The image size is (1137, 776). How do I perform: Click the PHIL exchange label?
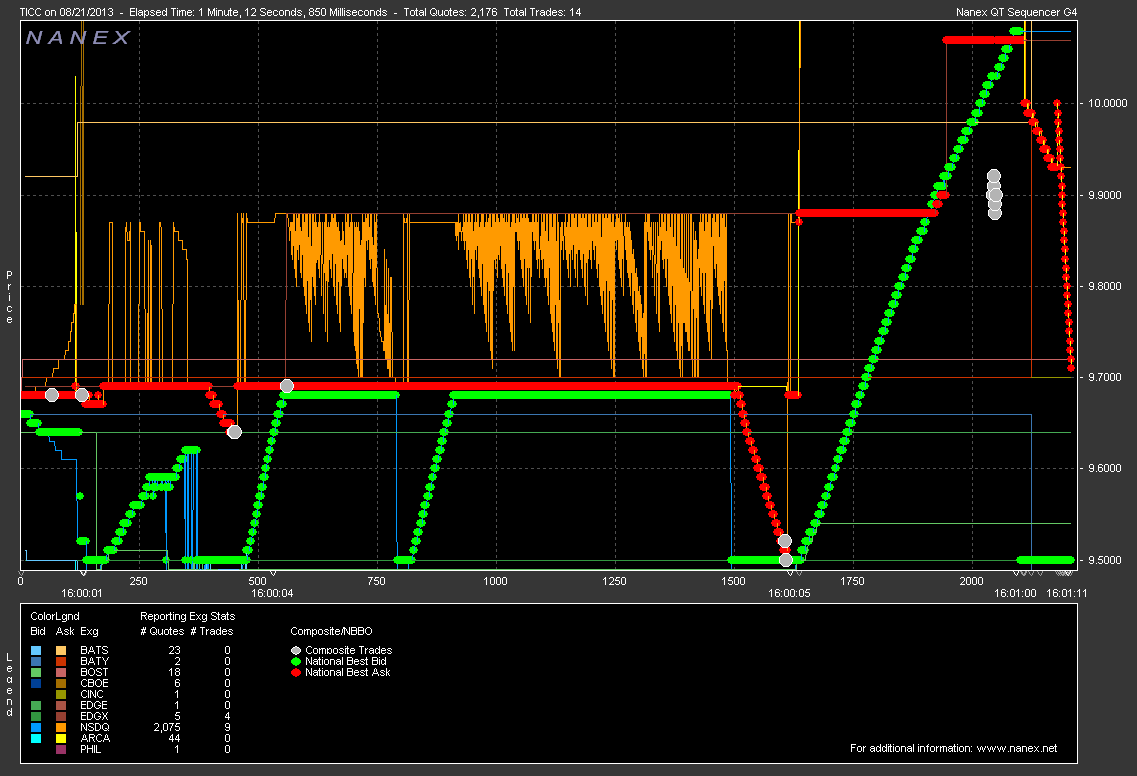click(x=91, y=749)
